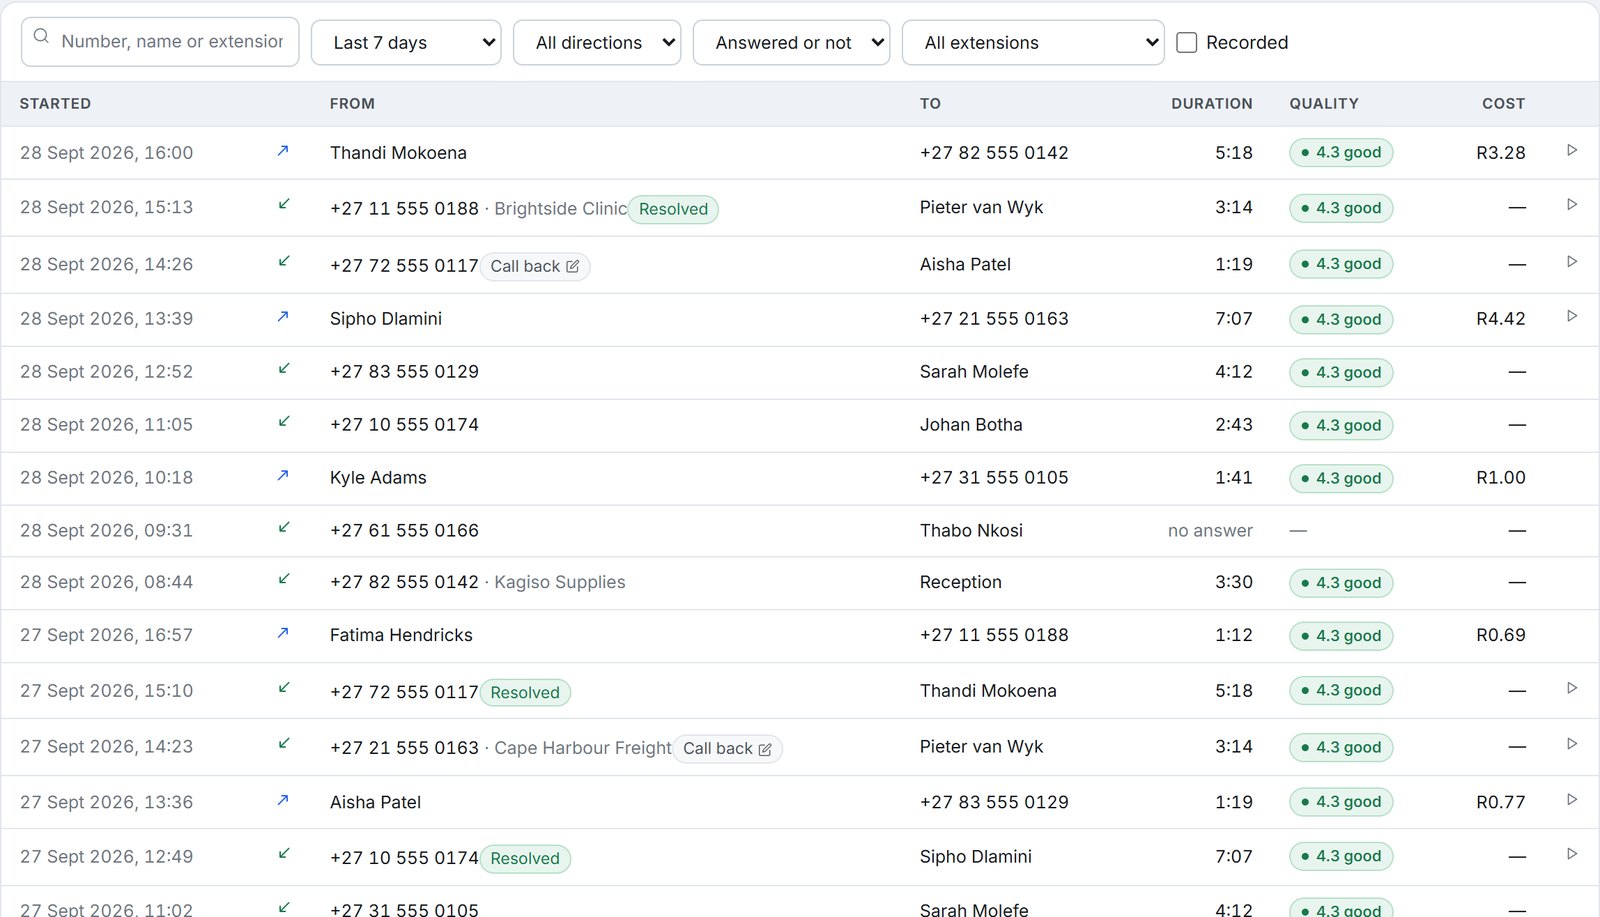The width and height of the screenshot is (1600, 917).
Task: Select Kagiso Supplies caller label
Action: point(560,582)
